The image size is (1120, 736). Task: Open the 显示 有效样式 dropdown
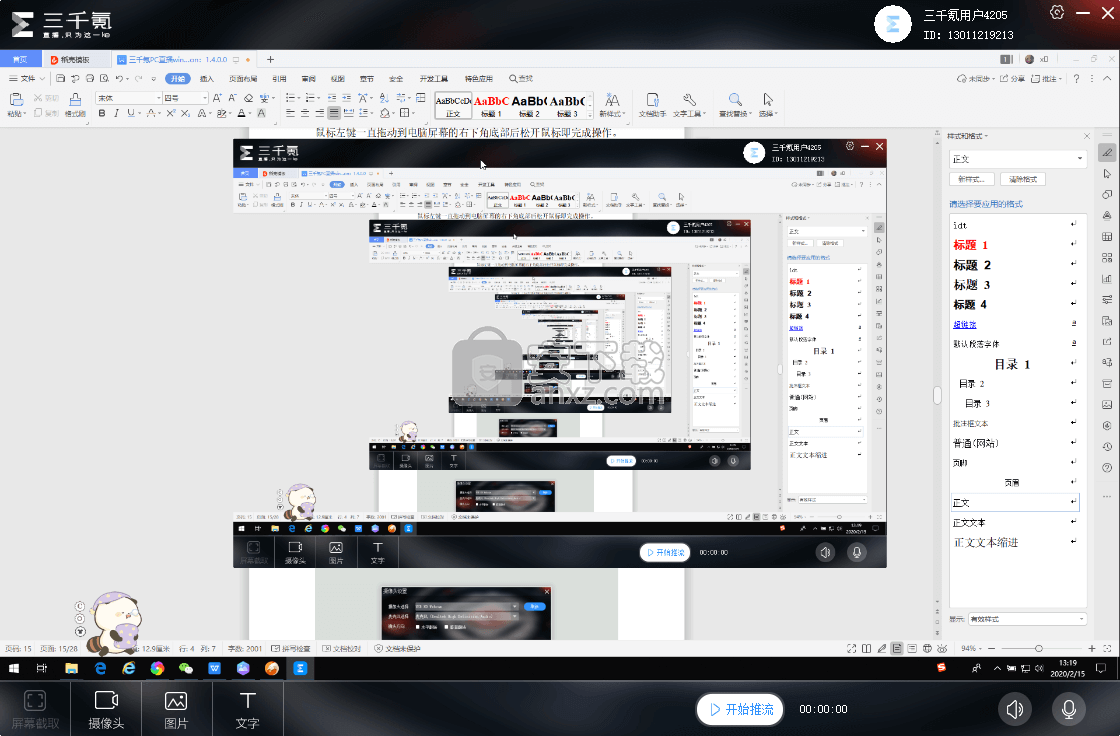click(x=1027, y=619)
